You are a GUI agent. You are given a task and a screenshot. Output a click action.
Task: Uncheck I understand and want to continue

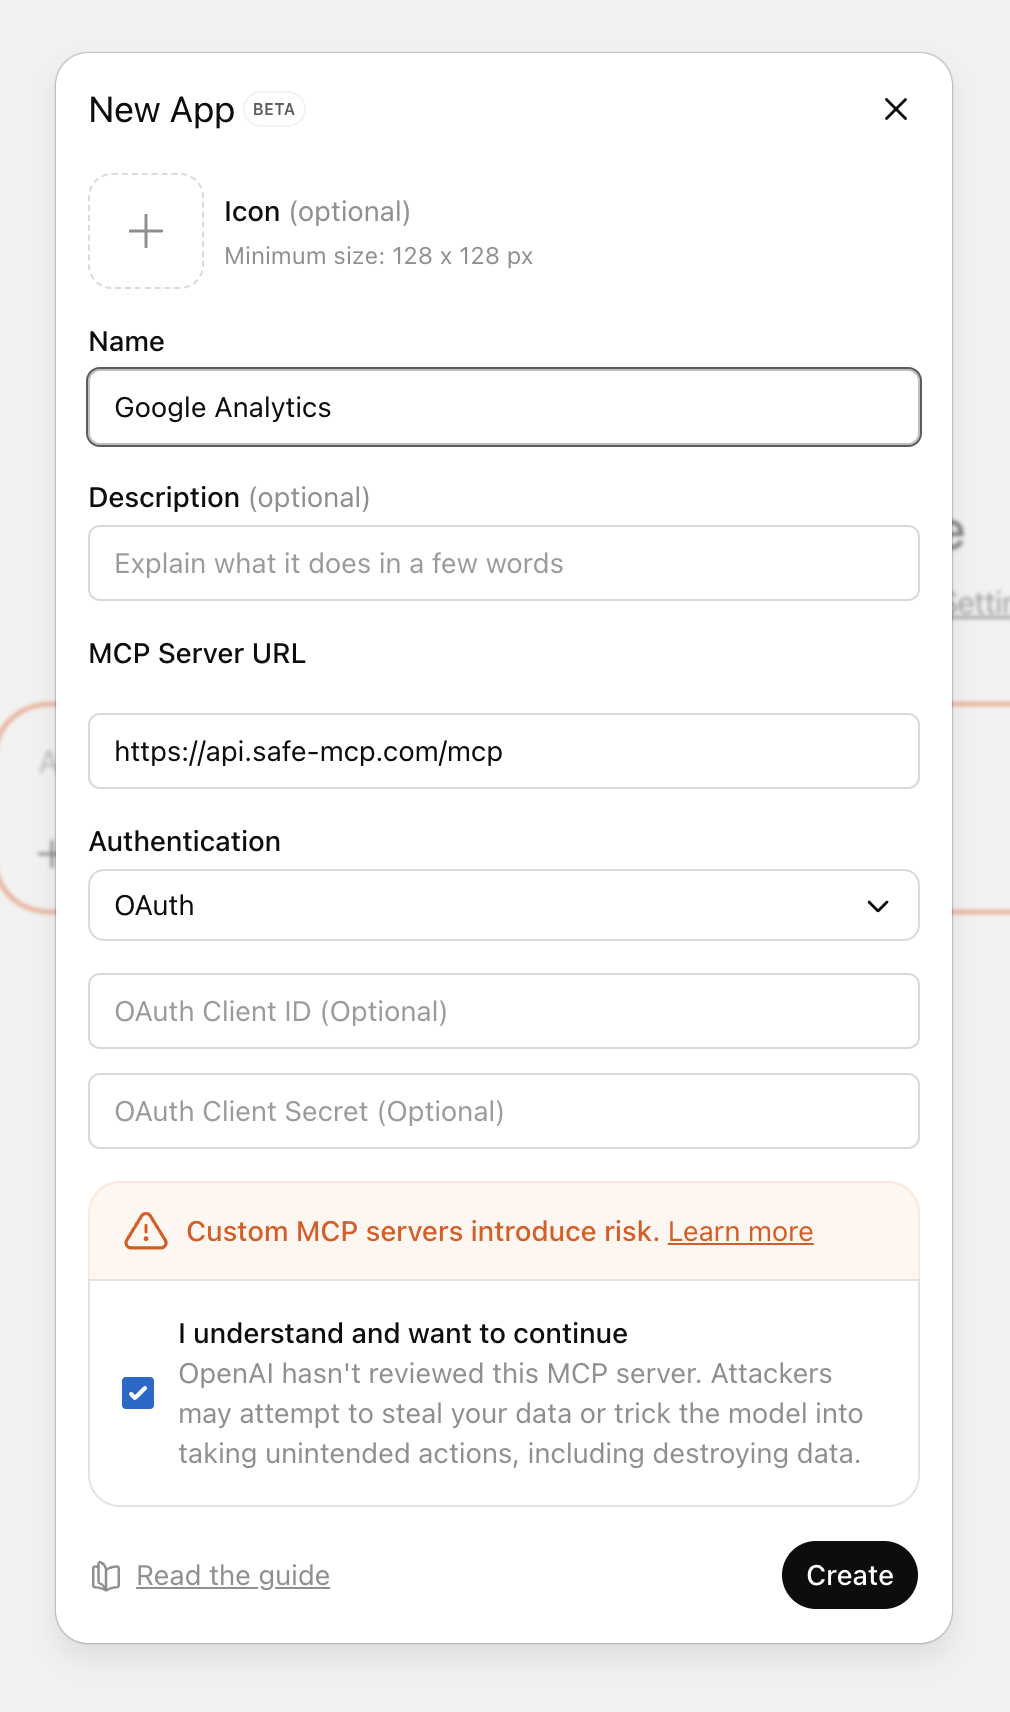click(x=138, y=1393)
